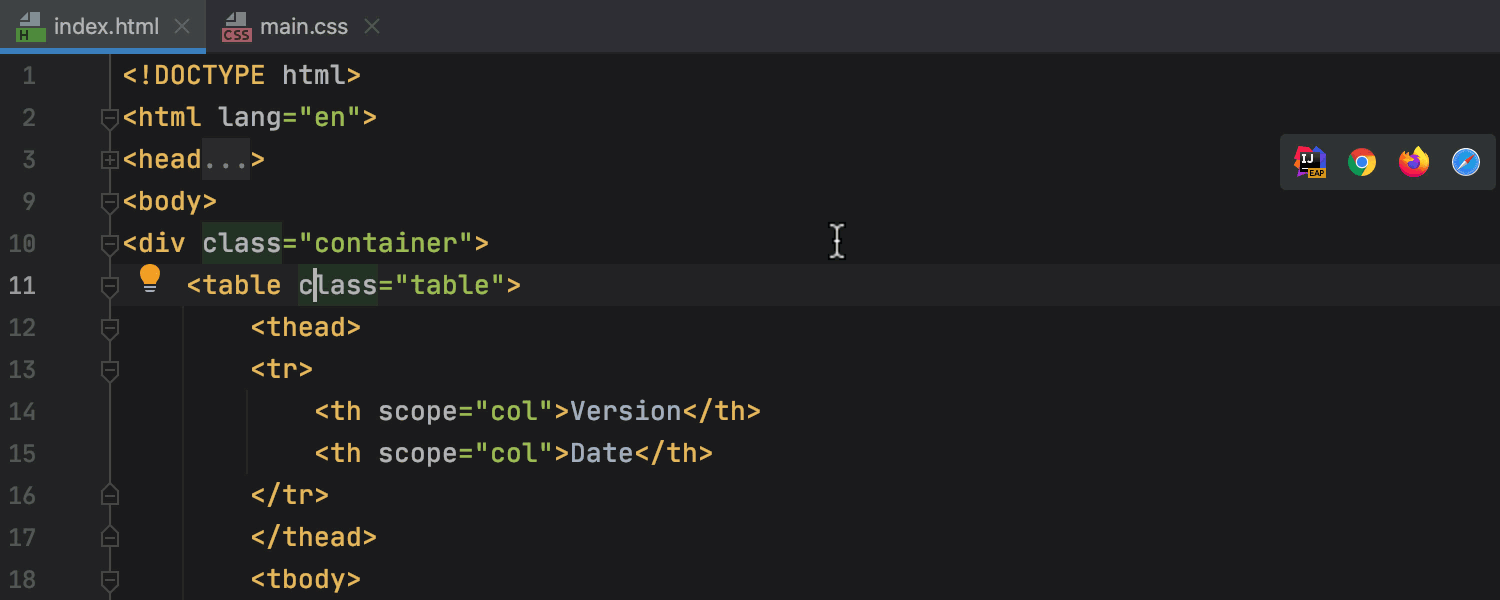Click the intention actions lightbulb
1500x600 pixels.
pos(150,278)
